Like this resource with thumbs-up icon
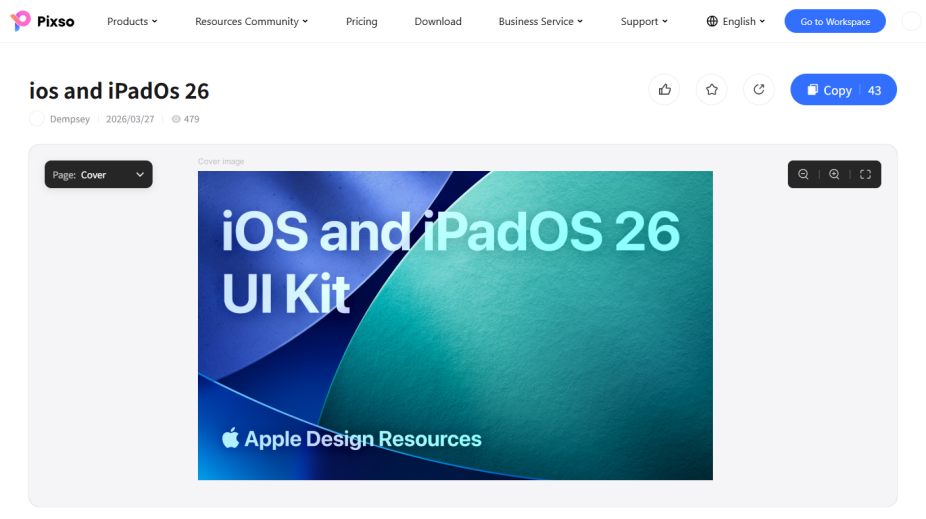926x519 pixels. pyautogui.click(x=664, y=90)
